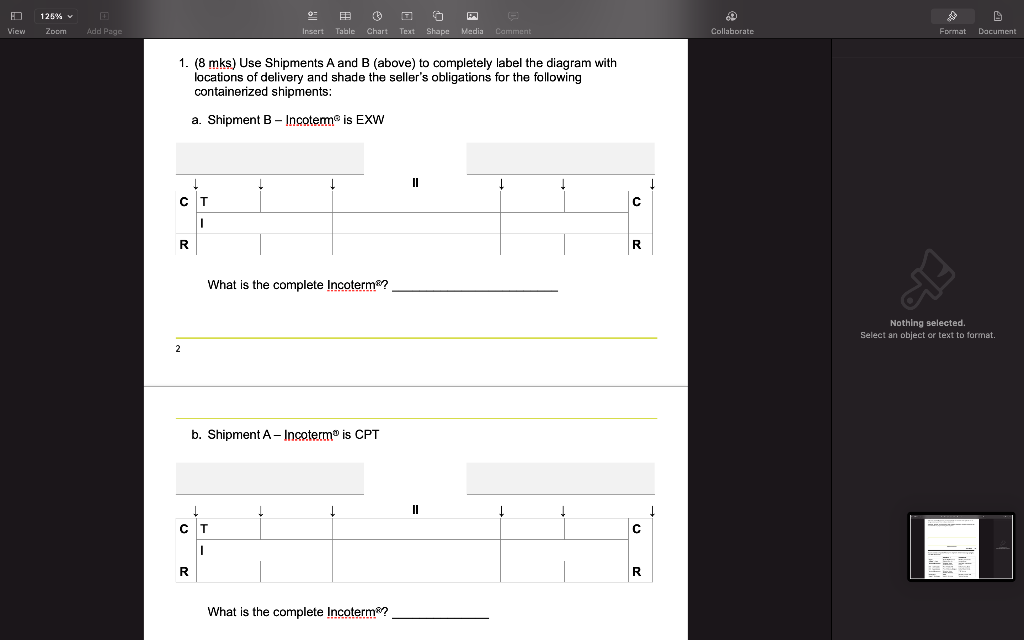Click the gray label box above Shipment B diagram
The width and height of the screenshot is (1024, 640).
[269, 157]
